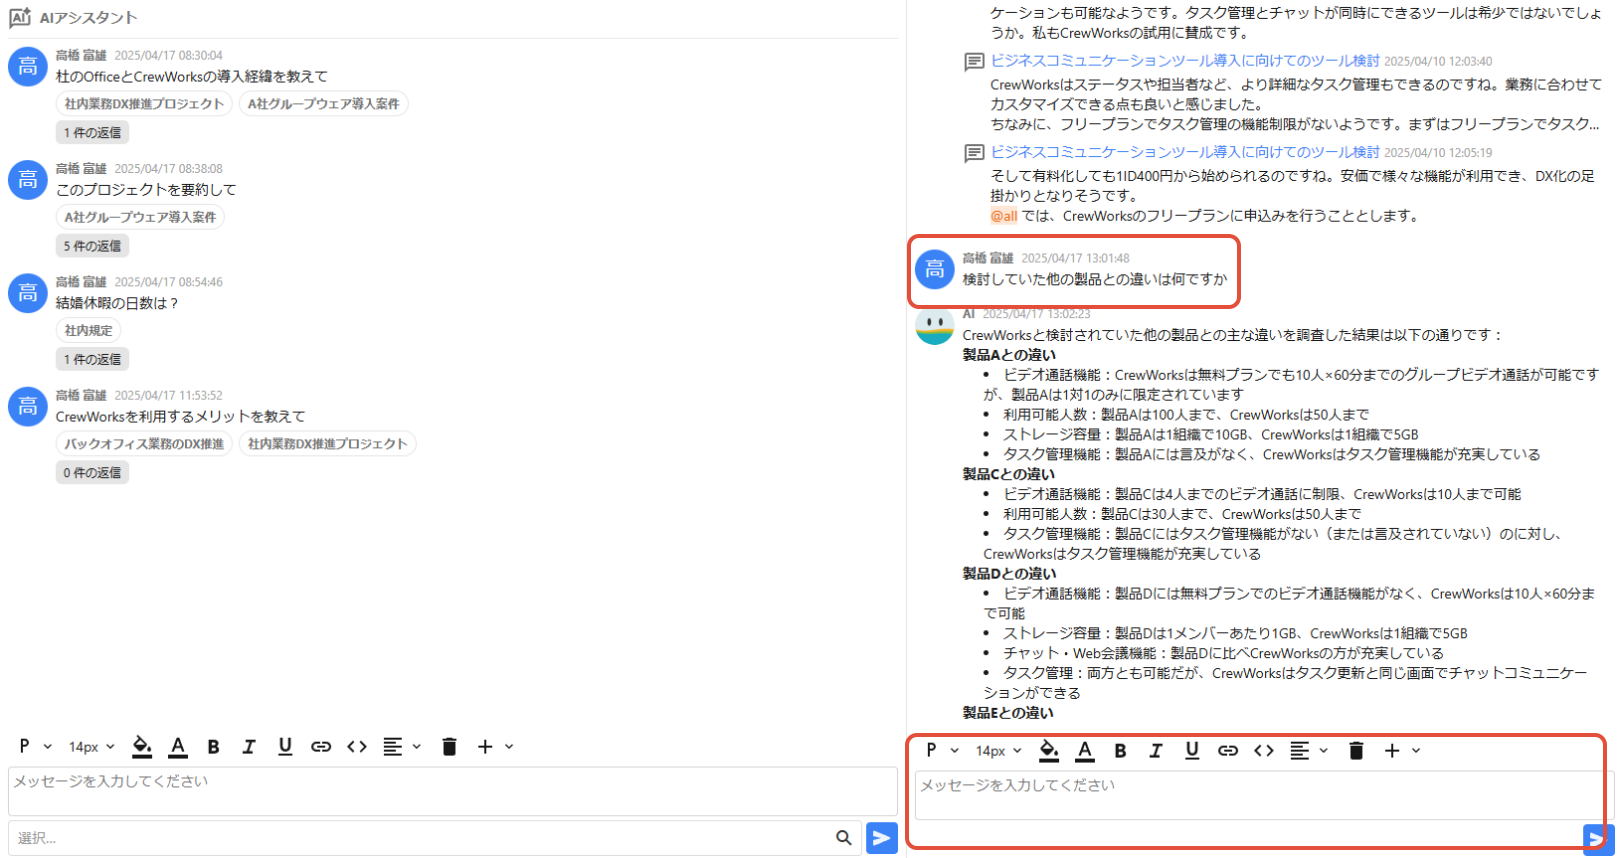The image size is (1619, 858).
Task: Open font color in the left editor
Action: click(x=178, y=747)
